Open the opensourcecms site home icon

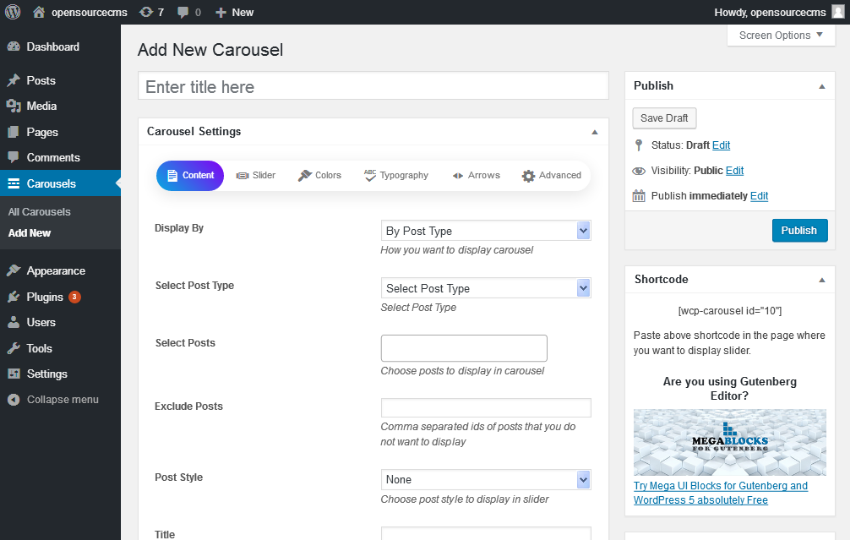click(x=38, y=12)
